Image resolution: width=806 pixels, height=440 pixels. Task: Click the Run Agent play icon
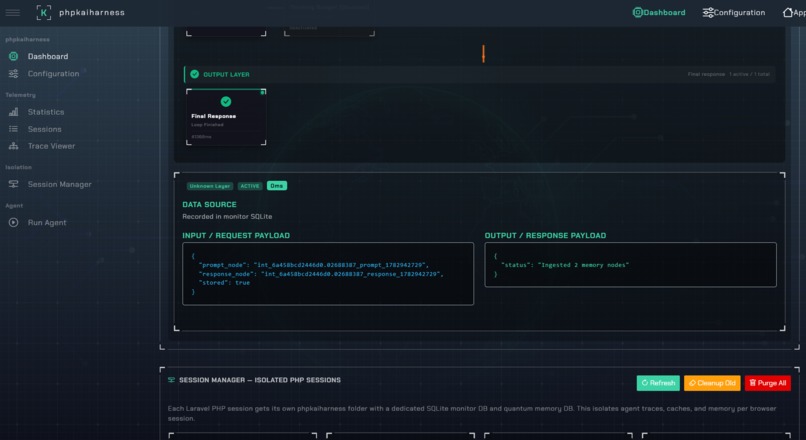click(13, 223)
